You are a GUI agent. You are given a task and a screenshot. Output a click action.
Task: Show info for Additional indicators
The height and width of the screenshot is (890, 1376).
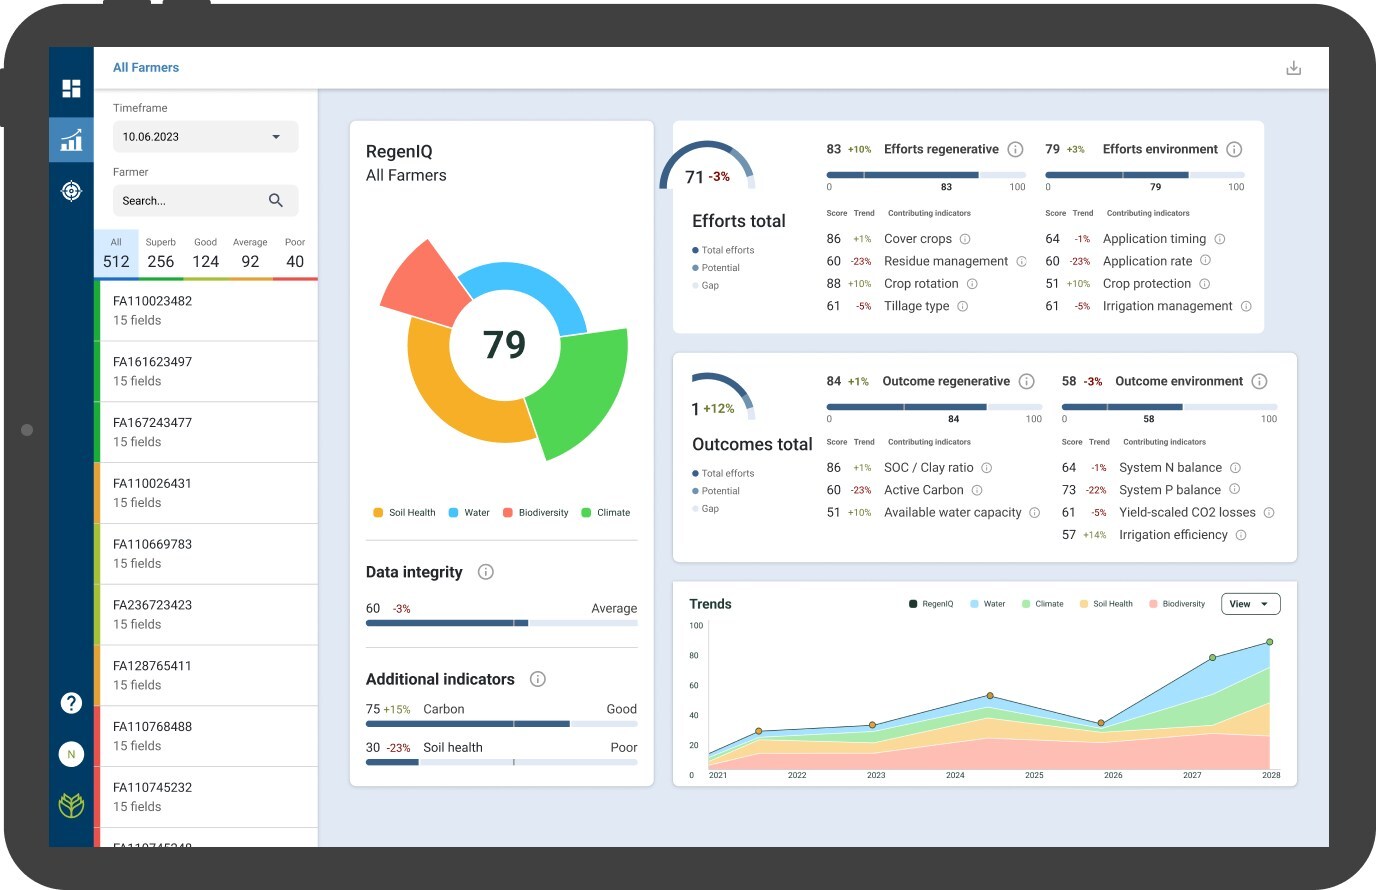pos(537,679)
